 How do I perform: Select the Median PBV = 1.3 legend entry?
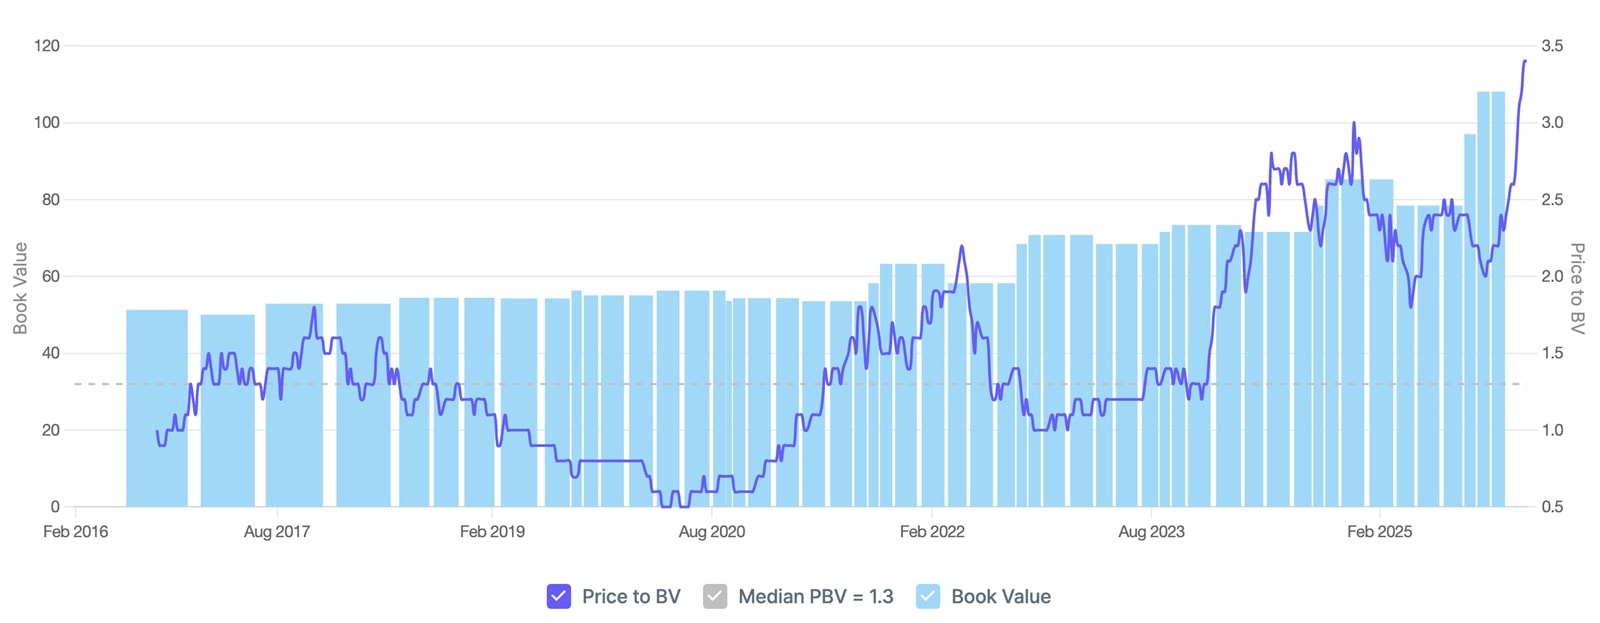[814, 596]
